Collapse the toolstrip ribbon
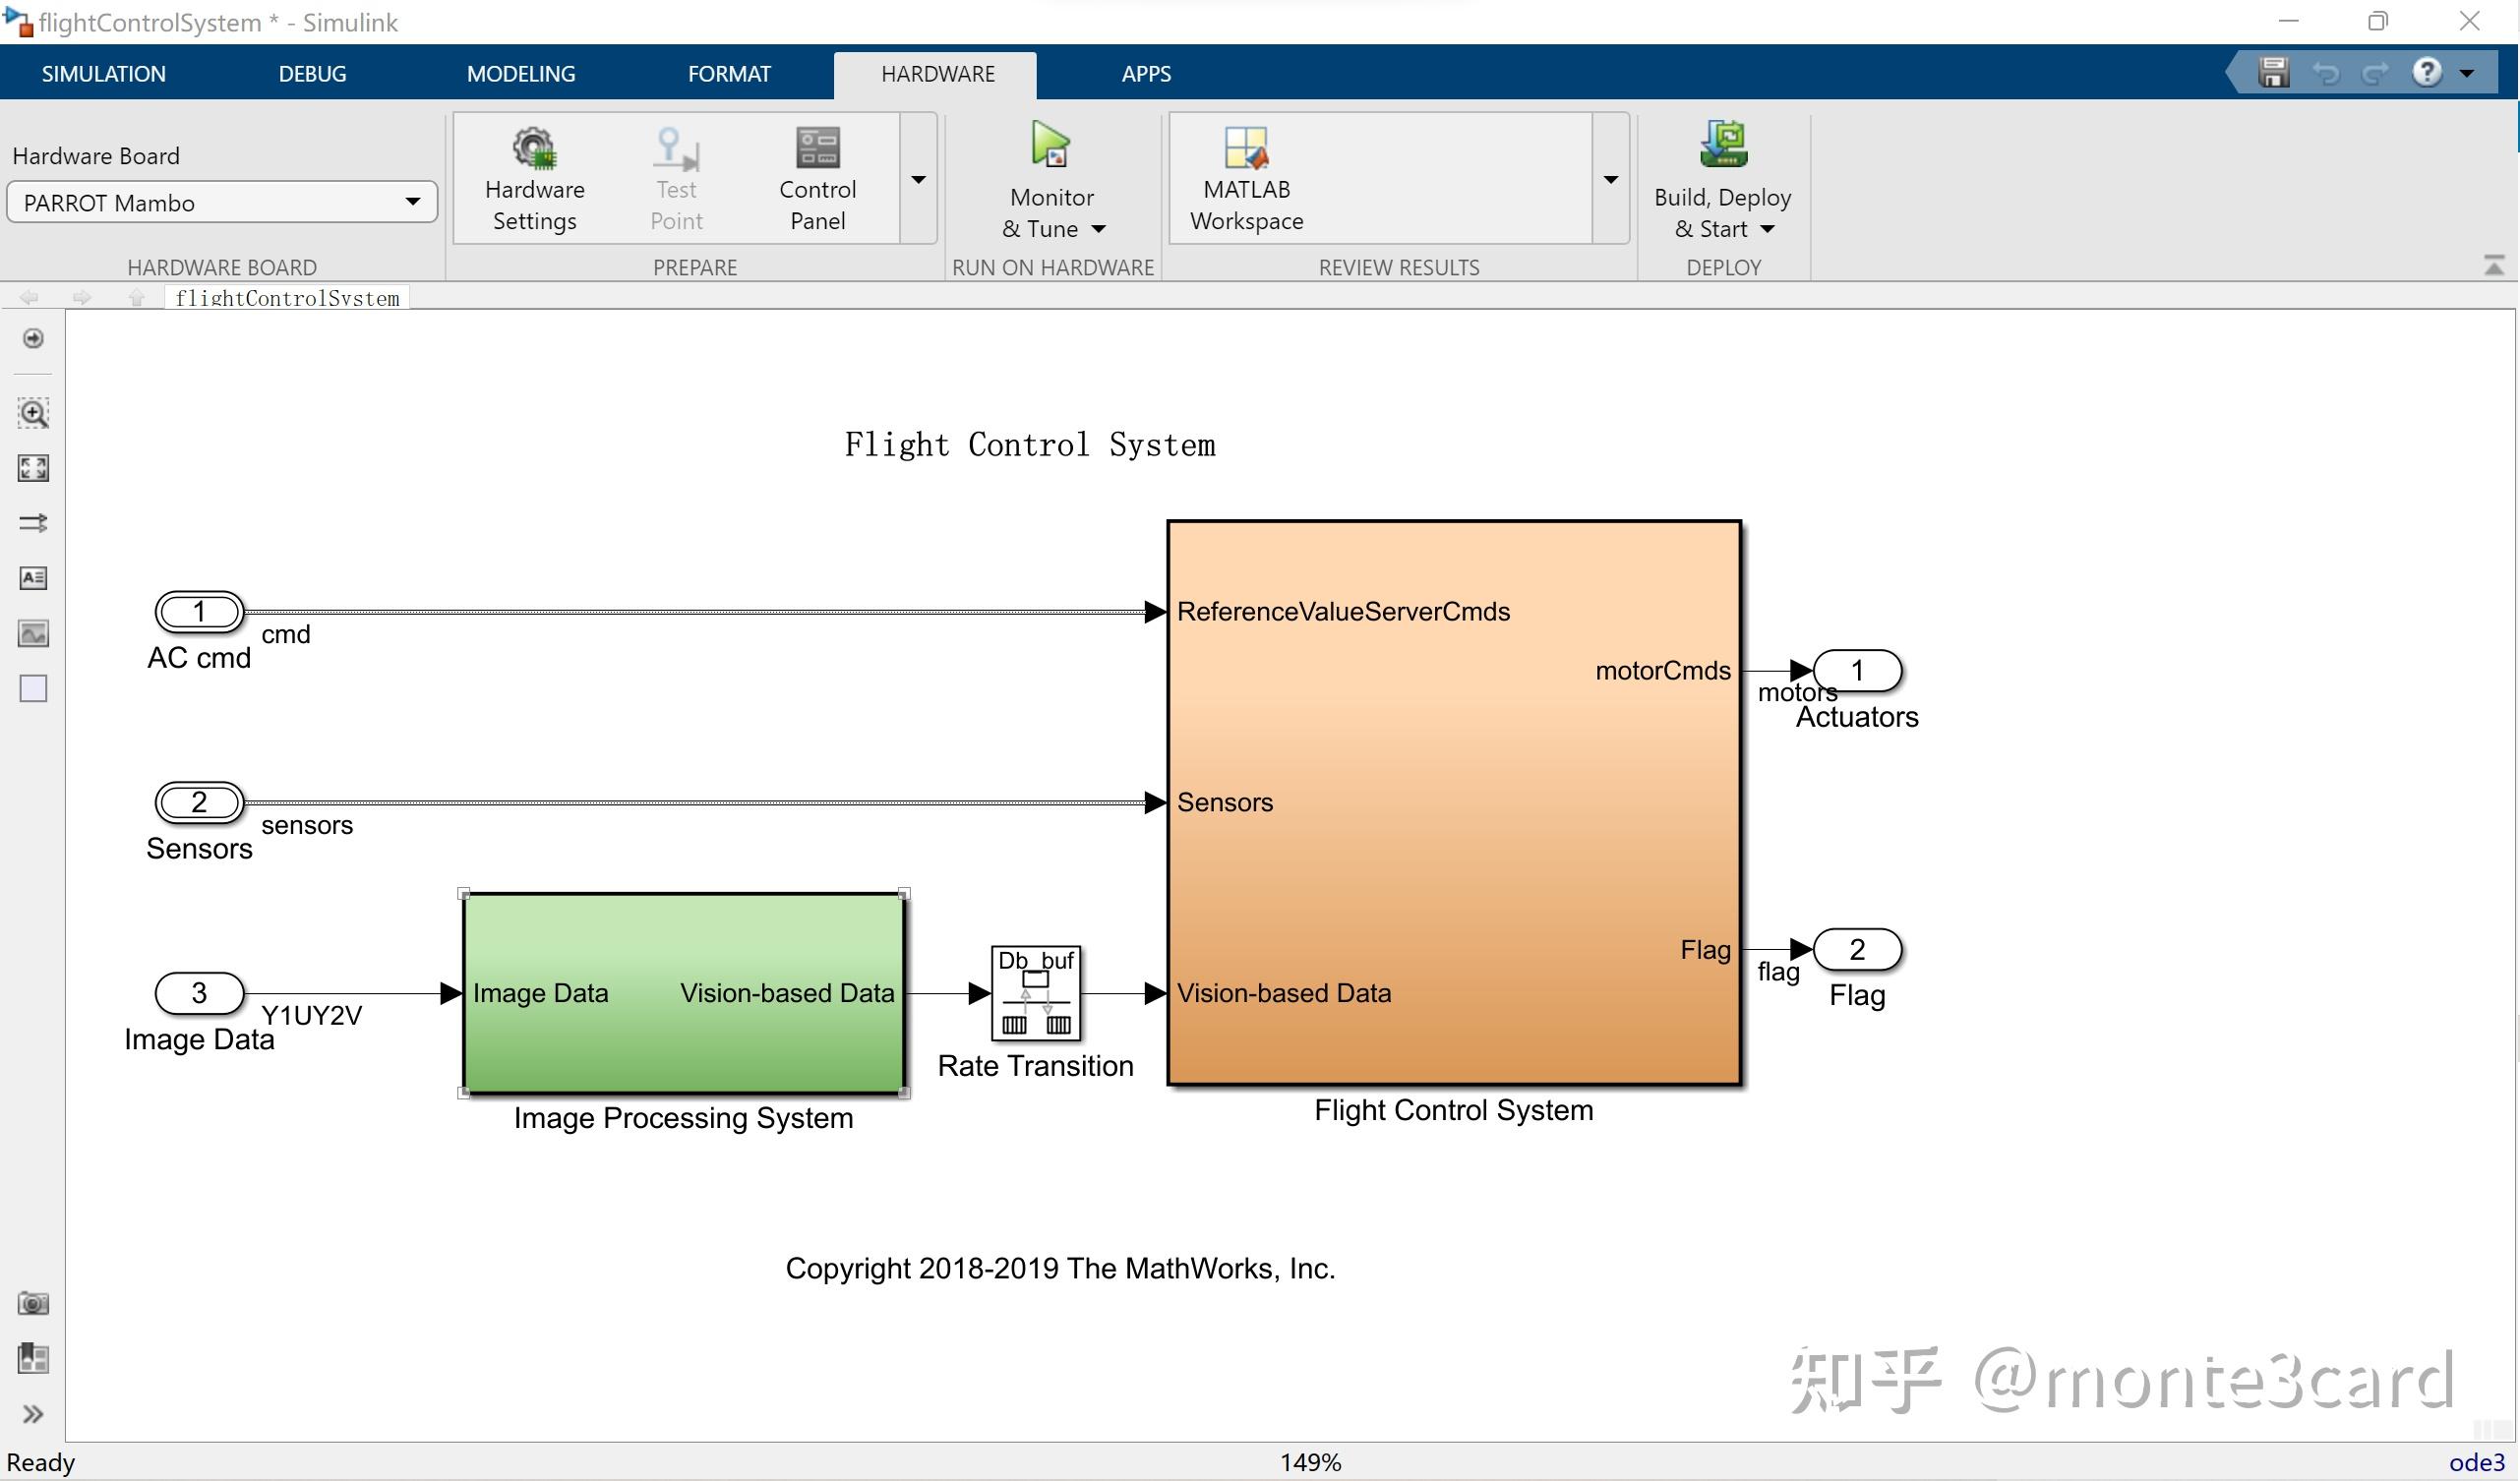The image size is (2520, 1481). (2494, 265)
